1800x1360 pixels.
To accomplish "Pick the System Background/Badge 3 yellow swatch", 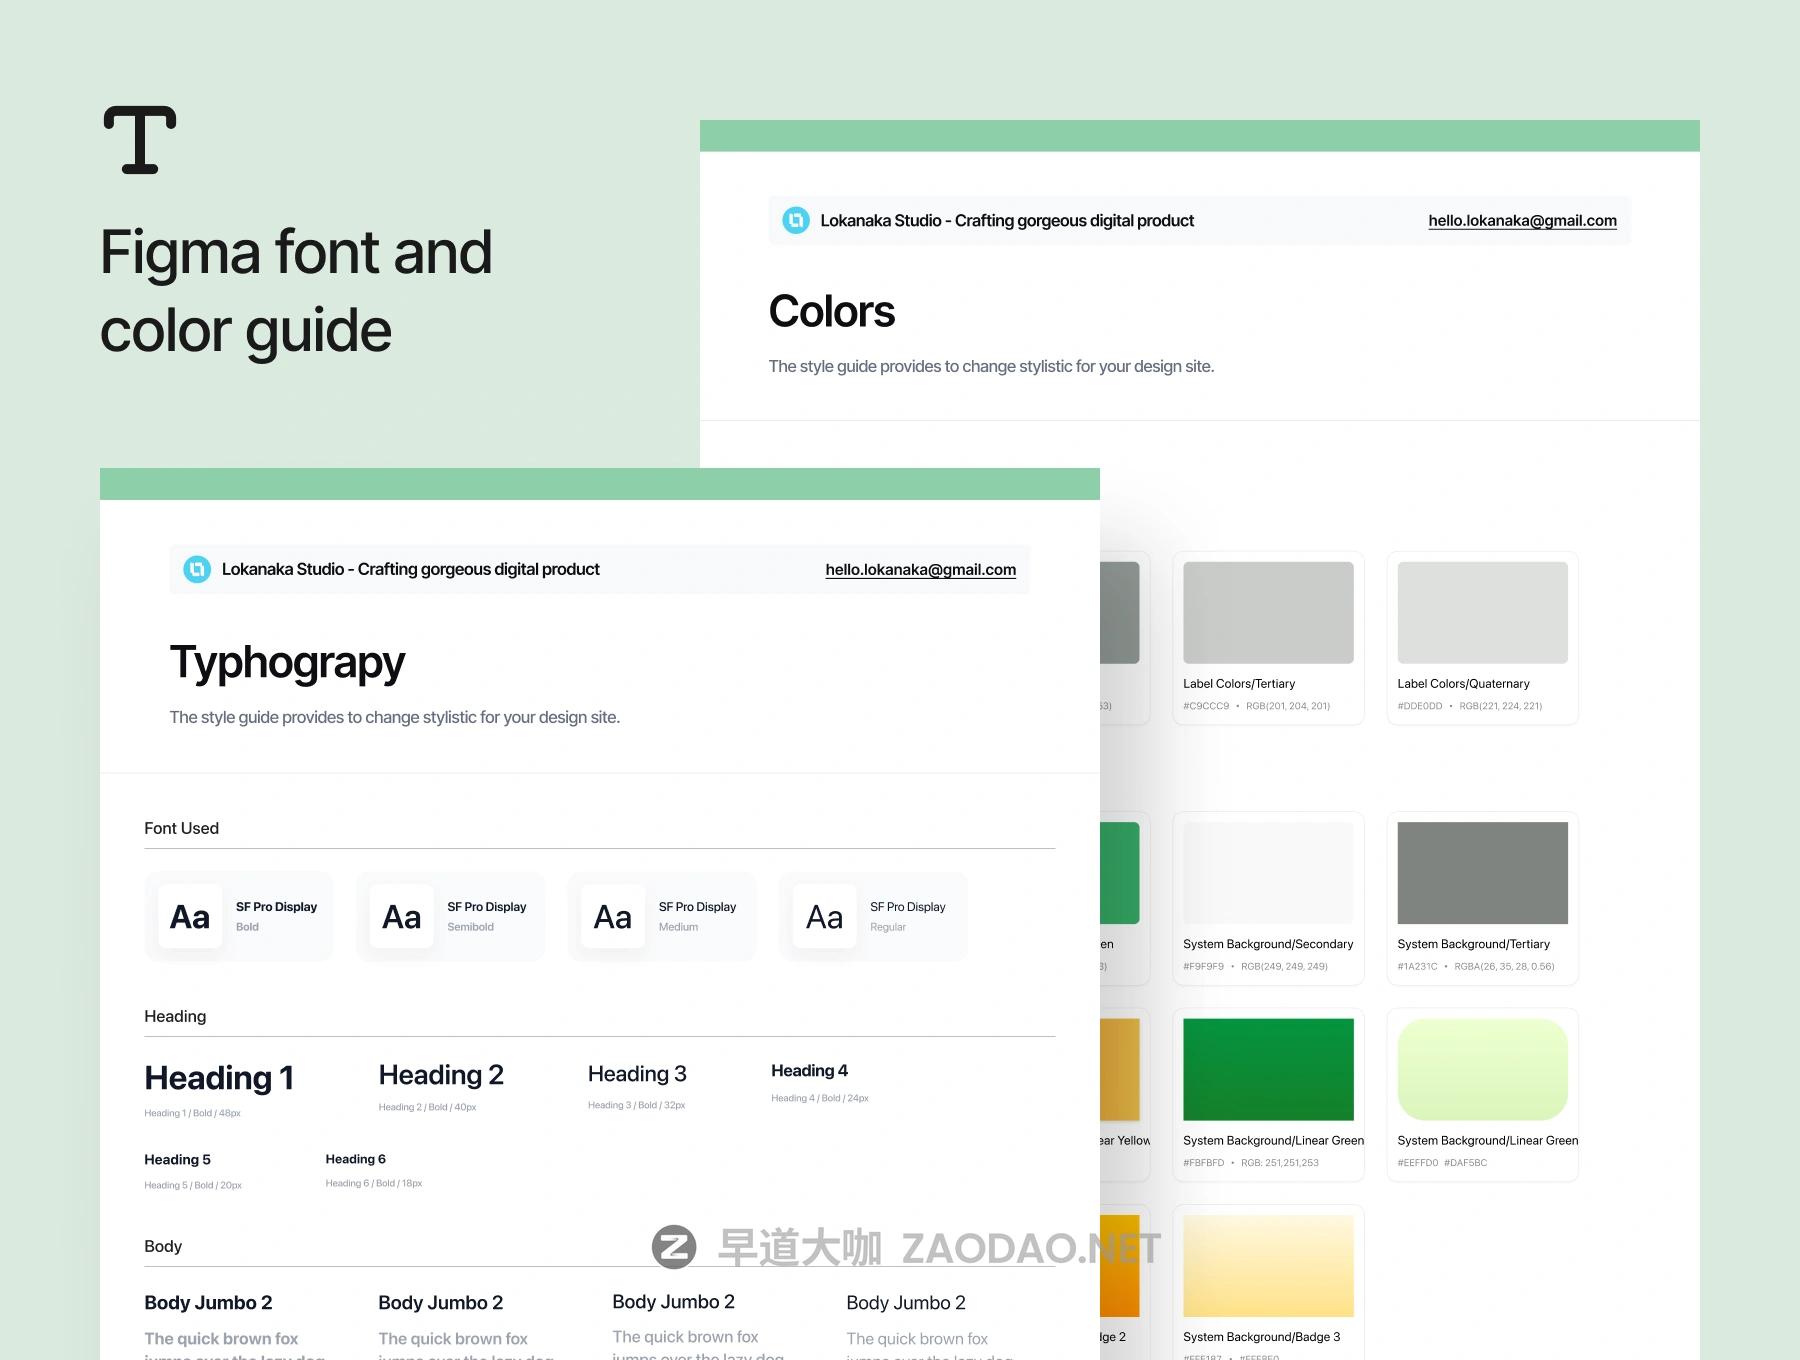I will point(1268,1266).
